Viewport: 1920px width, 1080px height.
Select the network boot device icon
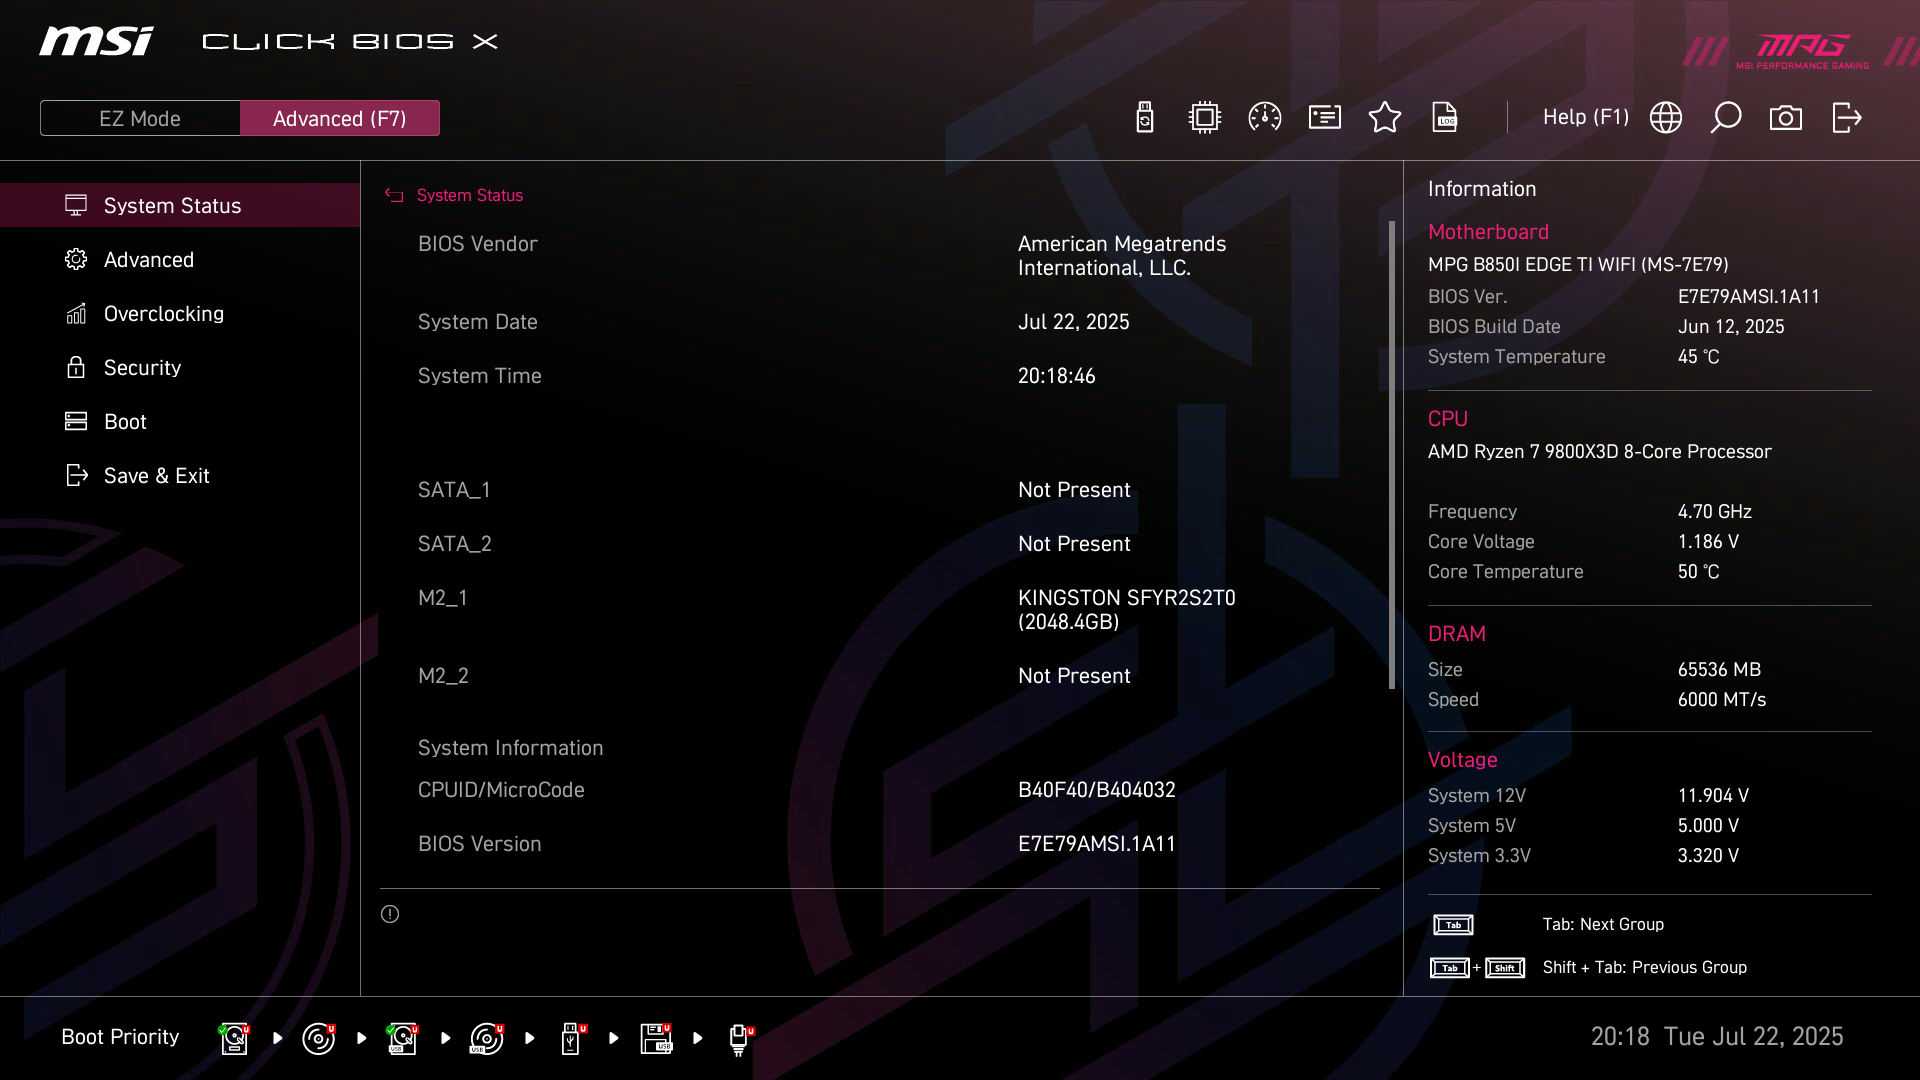pyautogui.click(x=739, y=1038)
